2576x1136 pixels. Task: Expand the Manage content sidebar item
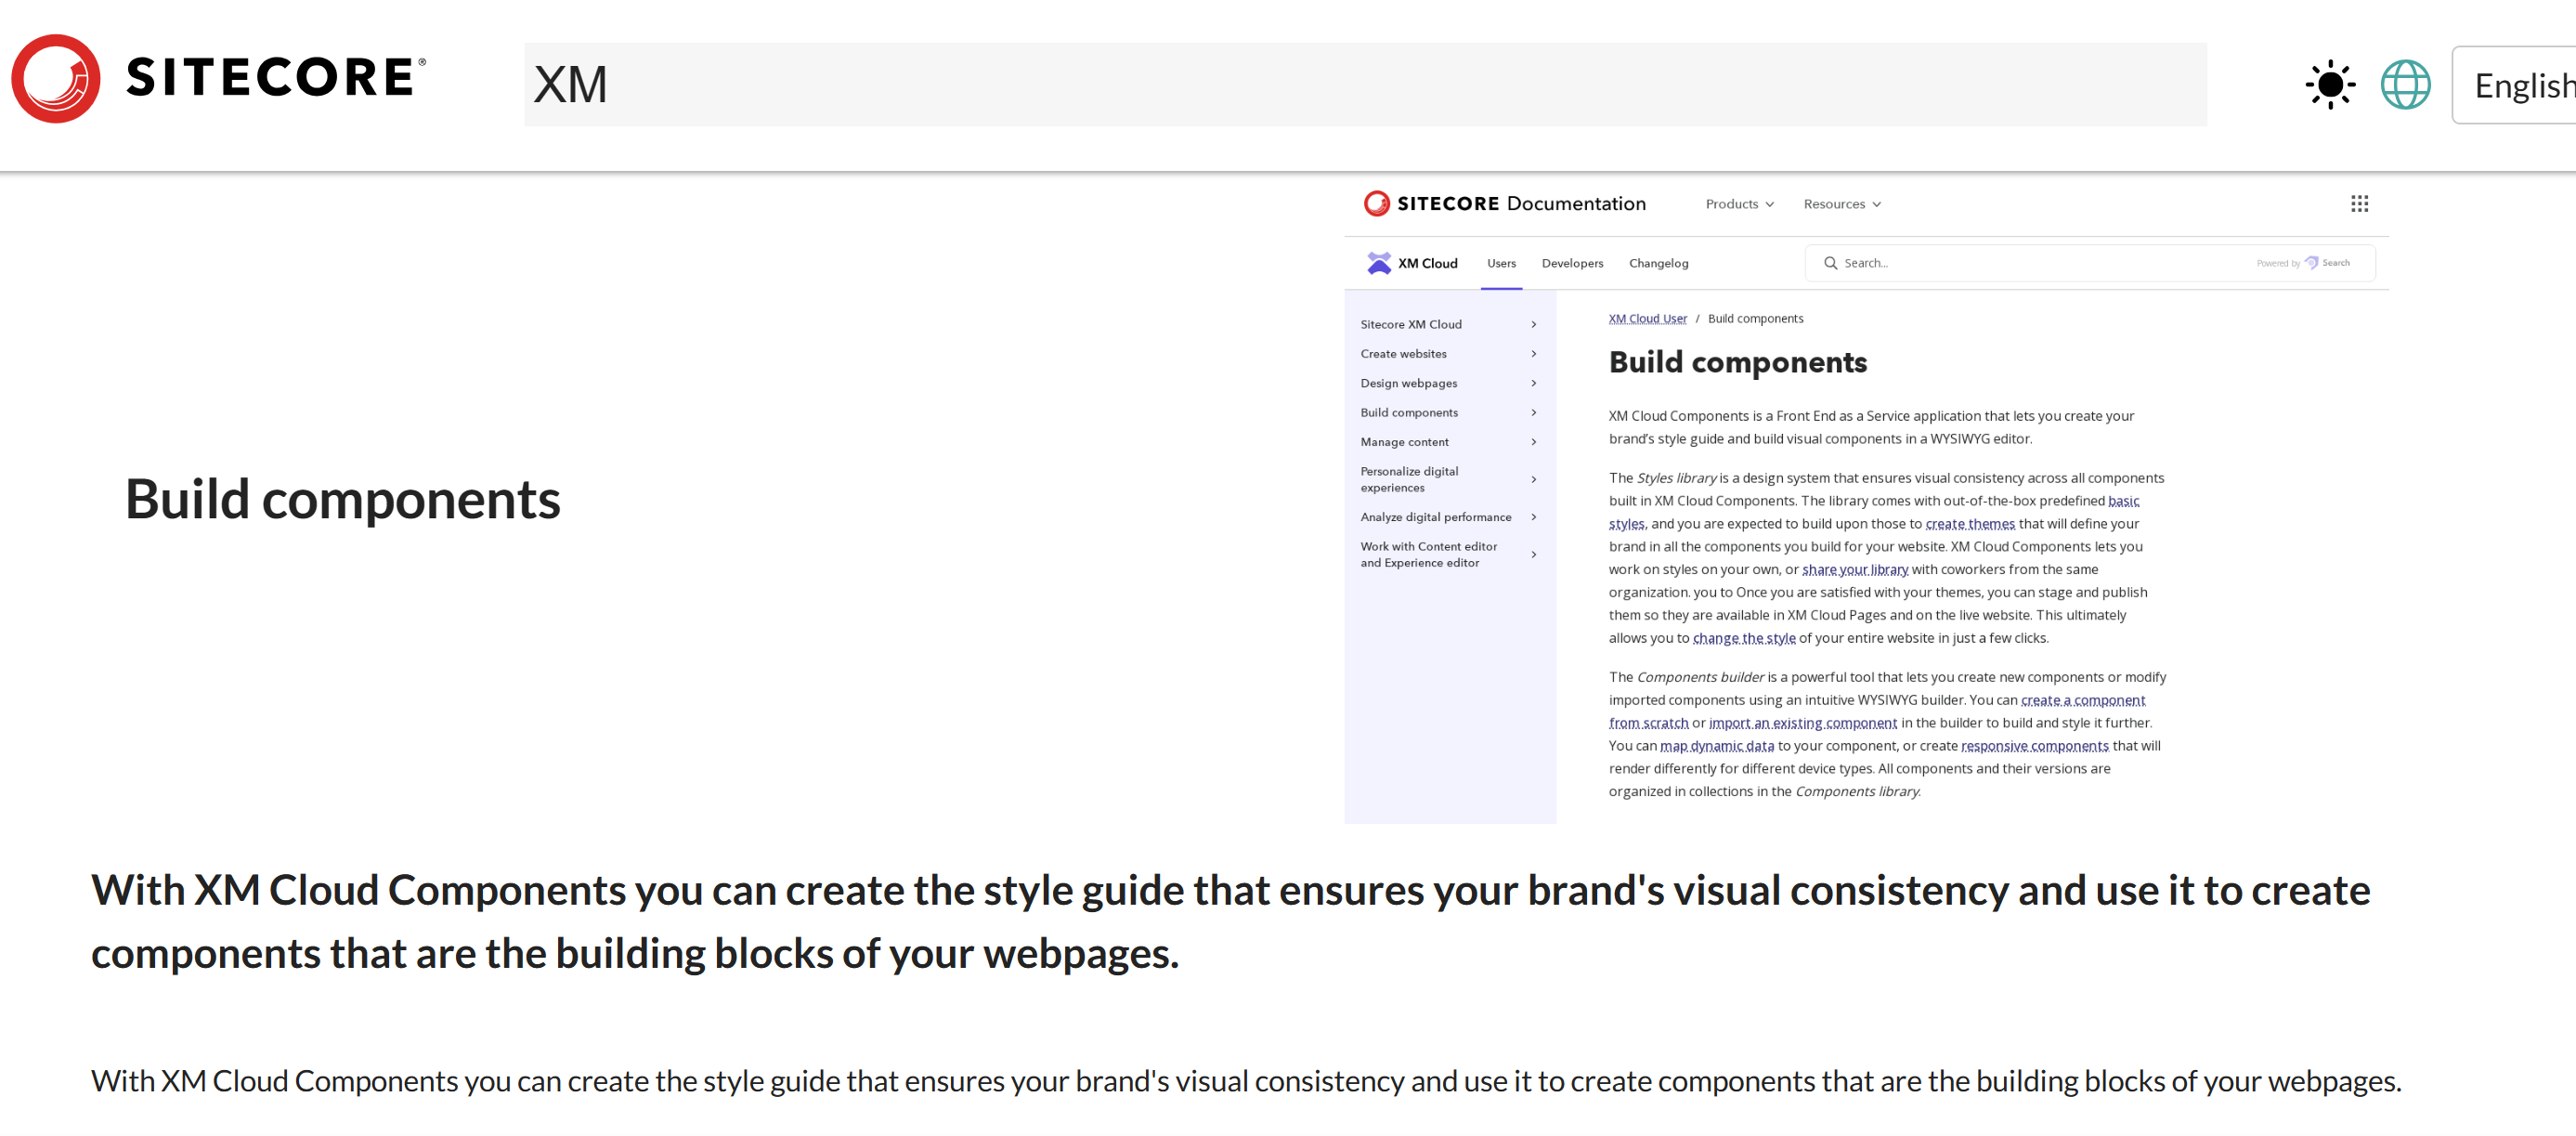pos(1448,442)
